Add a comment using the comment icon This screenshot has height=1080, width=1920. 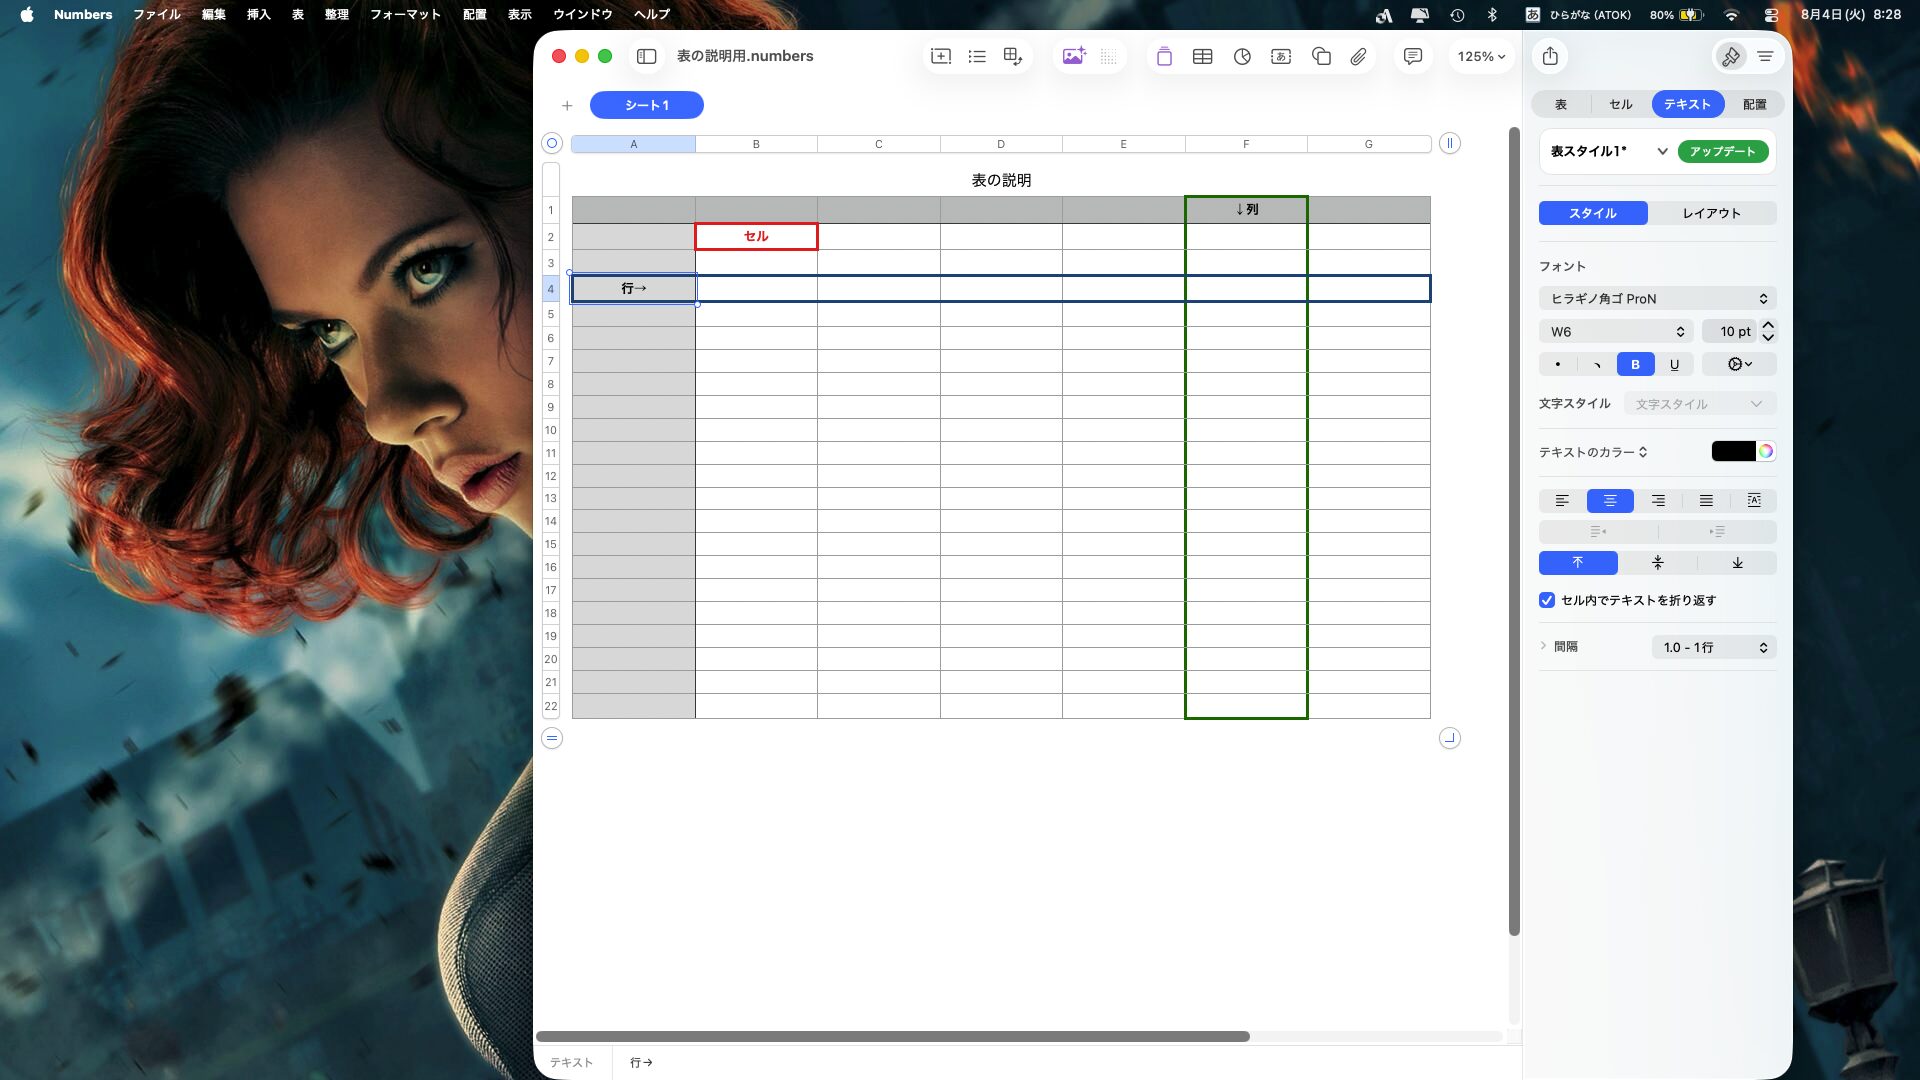point(1413,57)
